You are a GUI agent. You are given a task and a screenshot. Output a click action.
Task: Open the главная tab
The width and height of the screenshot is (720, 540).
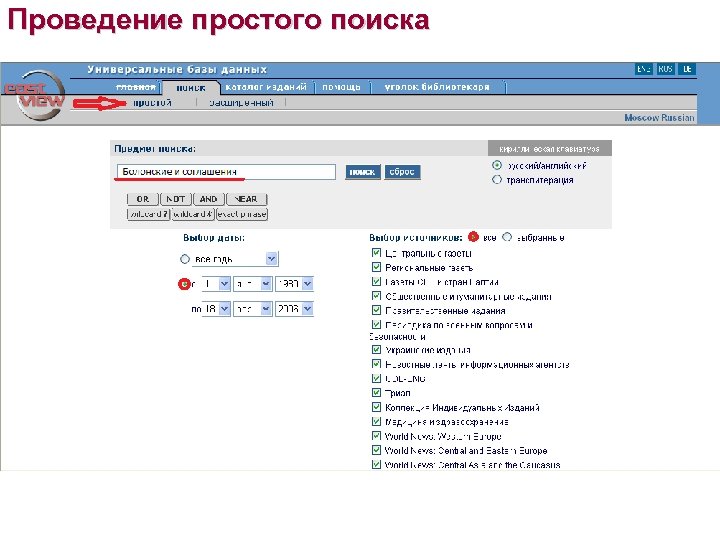[x=136, y=87]
